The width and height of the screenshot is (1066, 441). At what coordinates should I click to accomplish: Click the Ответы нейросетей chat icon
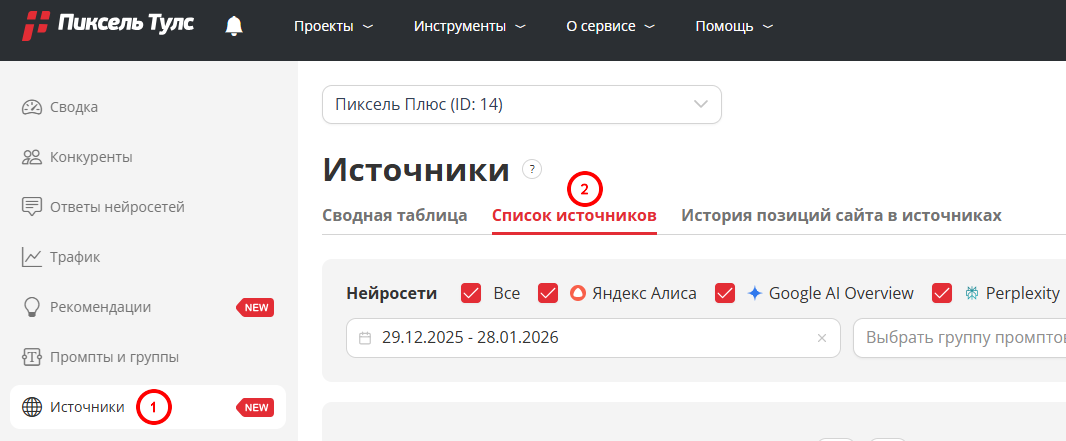pyautogui.click(x=32, y=207)
